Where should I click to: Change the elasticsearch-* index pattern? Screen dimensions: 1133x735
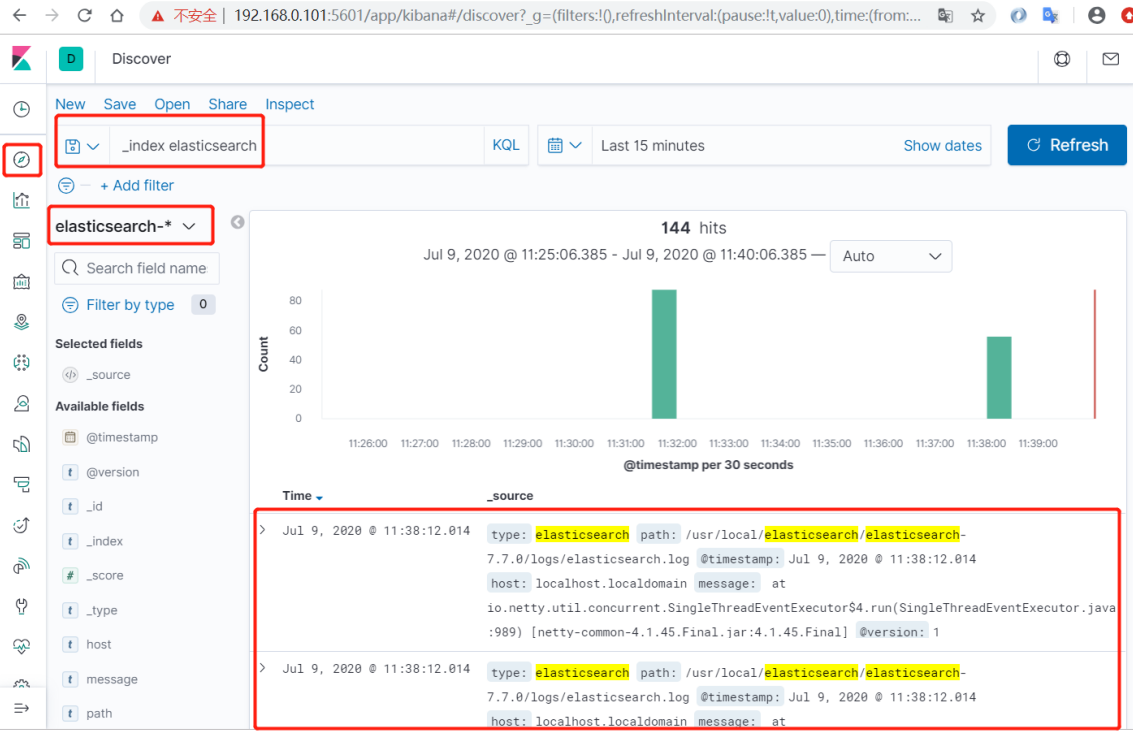[x=126, y=226]
